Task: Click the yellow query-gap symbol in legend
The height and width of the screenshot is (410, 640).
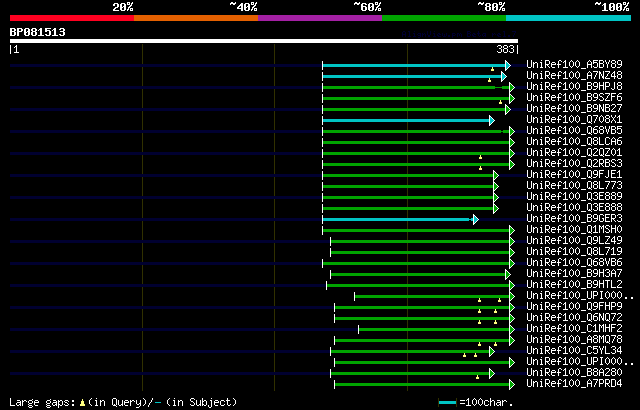Action: (82, 403)
